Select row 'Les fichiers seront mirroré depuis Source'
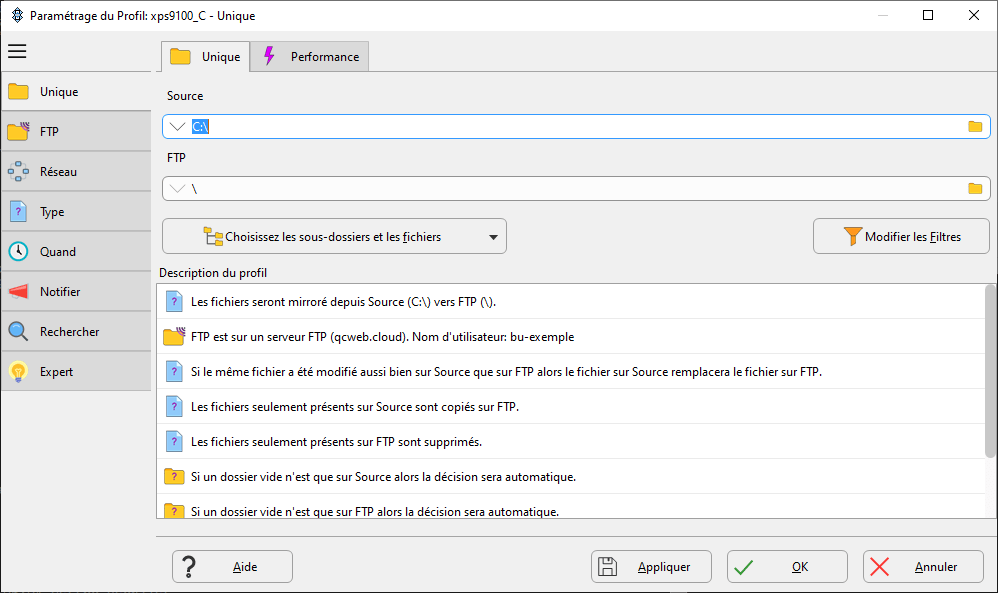This screenshot has height=593, width=998. (x=570, y=302)
